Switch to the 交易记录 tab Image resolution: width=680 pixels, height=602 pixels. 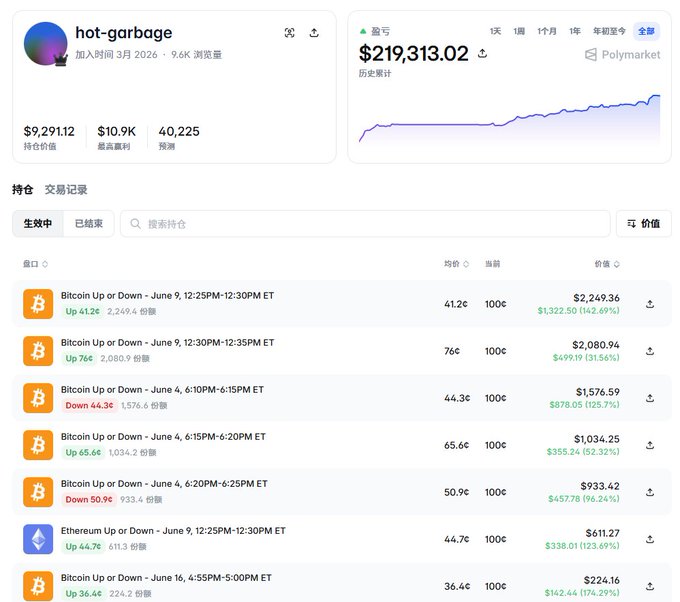[66, 190]
